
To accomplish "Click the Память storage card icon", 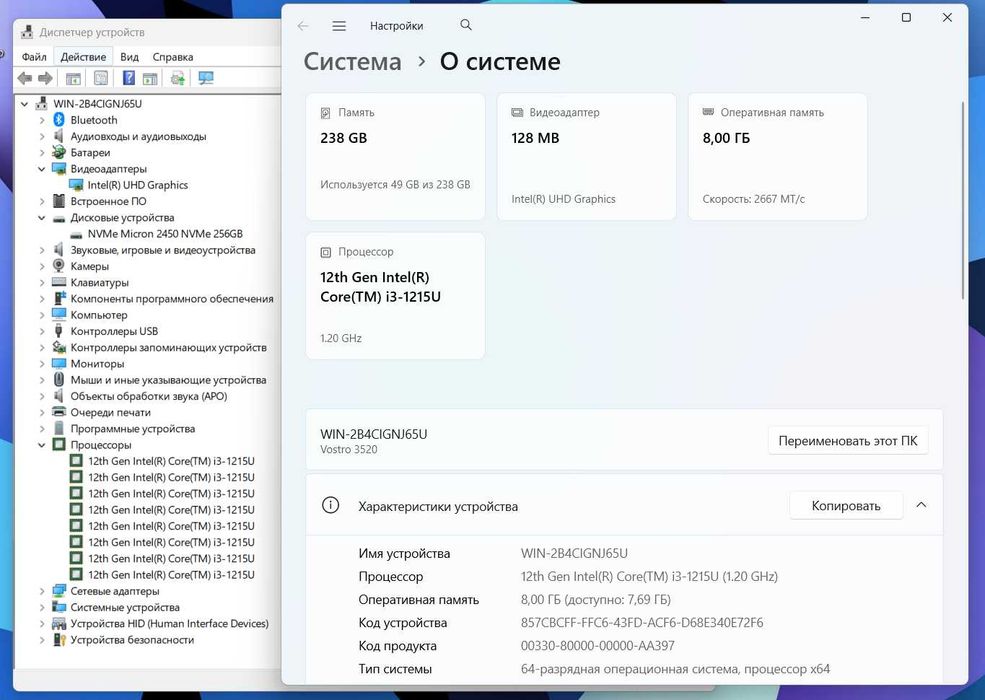I will click(x=325, y=113).
